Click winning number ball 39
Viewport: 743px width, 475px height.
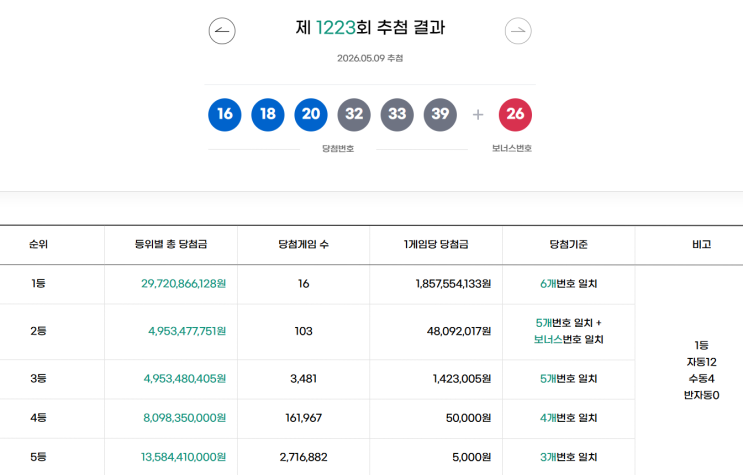[440, 114]
